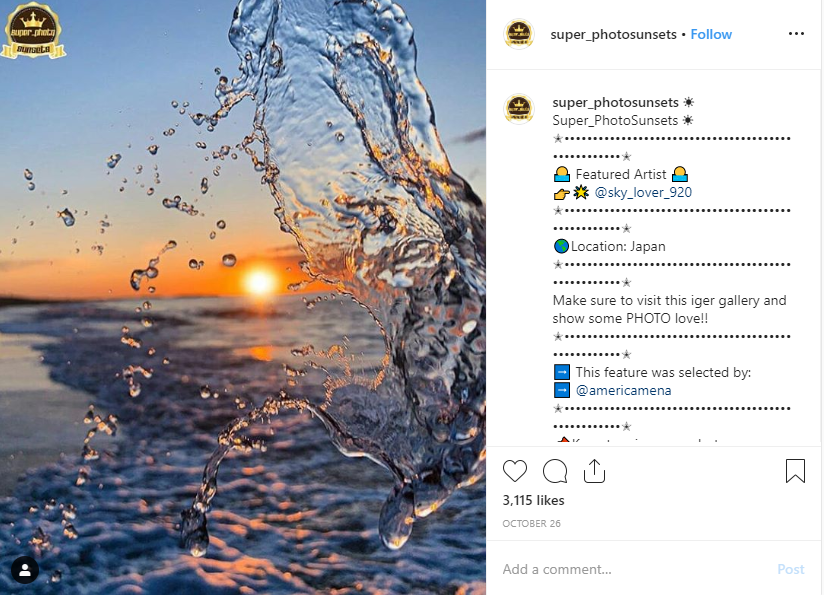Save the post with the bookmark icon
This screenshot has width=824, height=595.
click(x=795, y=471)
